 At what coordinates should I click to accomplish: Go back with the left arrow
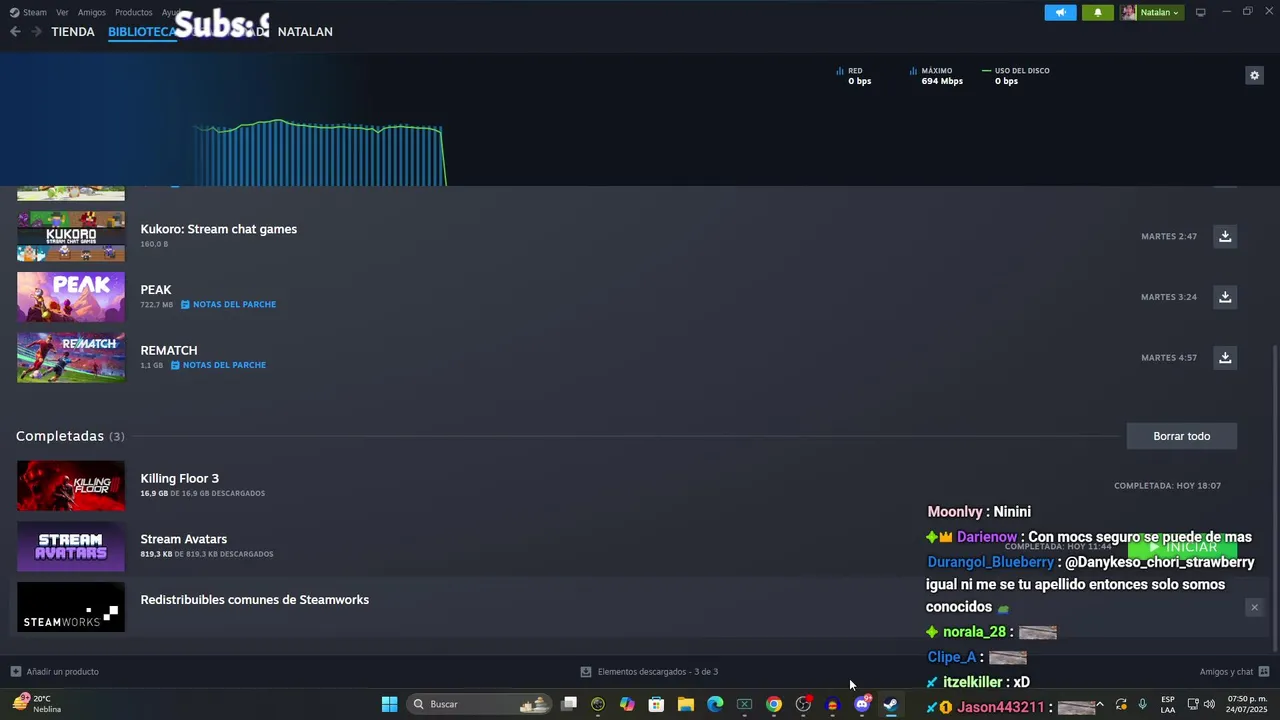pyautogui.click(x=15, y=32)
